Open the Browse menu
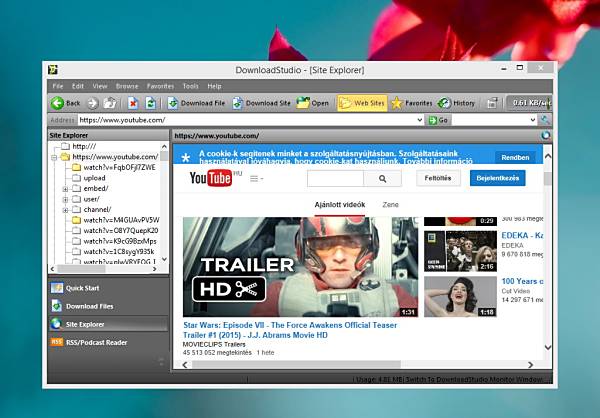This screenshot has height=418, width=600. pyautogui.click(x=127, y=86)
